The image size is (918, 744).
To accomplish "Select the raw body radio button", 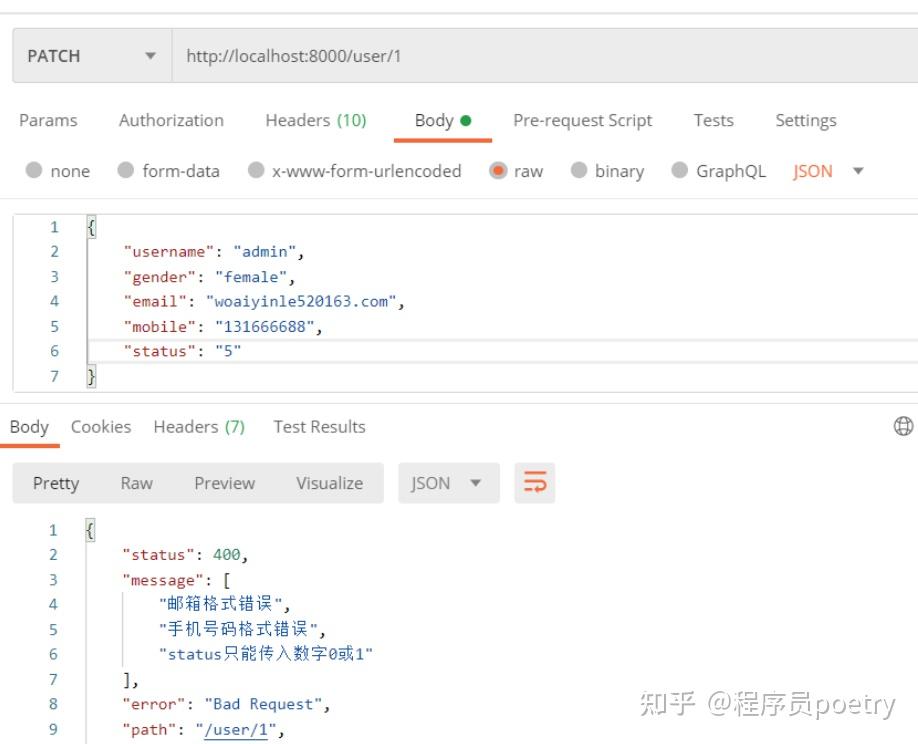I will [498, 170].
